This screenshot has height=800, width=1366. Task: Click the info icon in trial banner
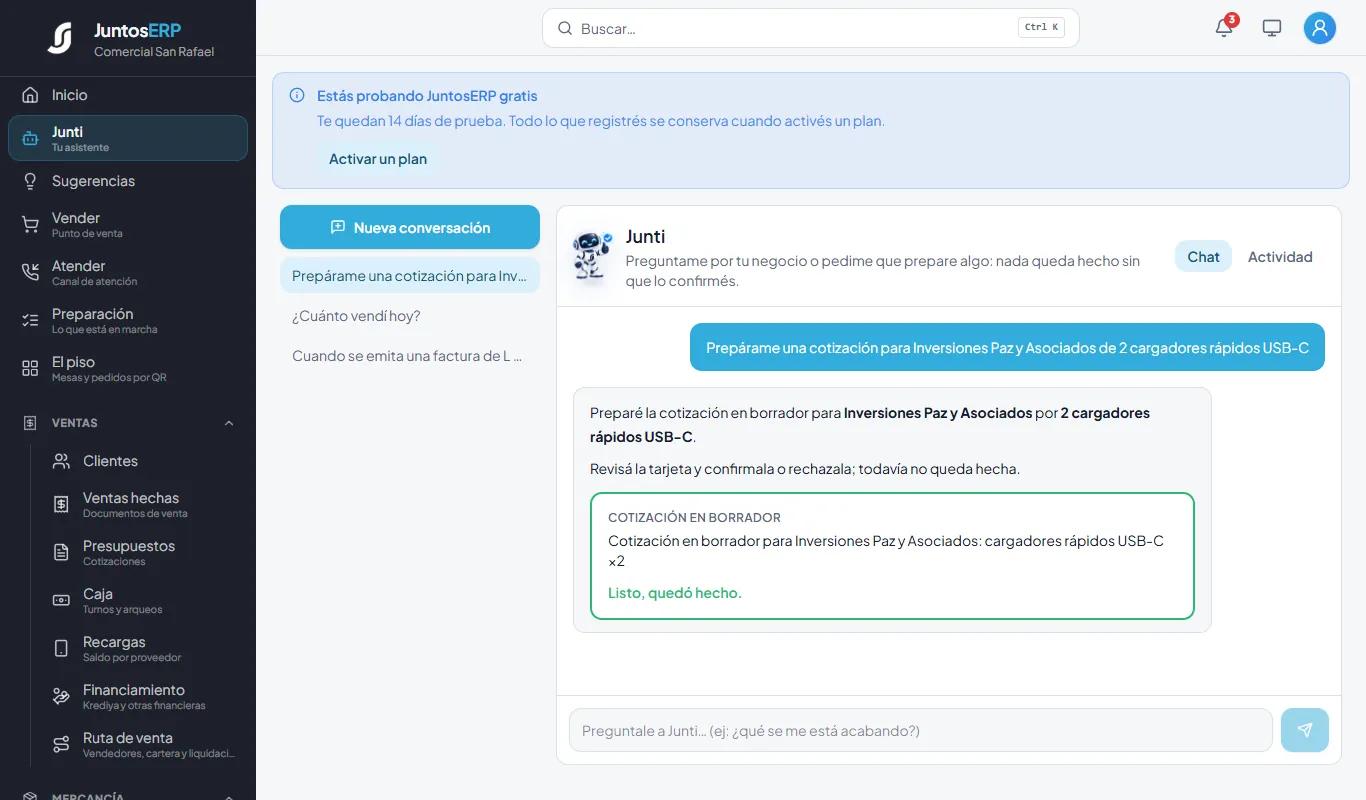297,96
